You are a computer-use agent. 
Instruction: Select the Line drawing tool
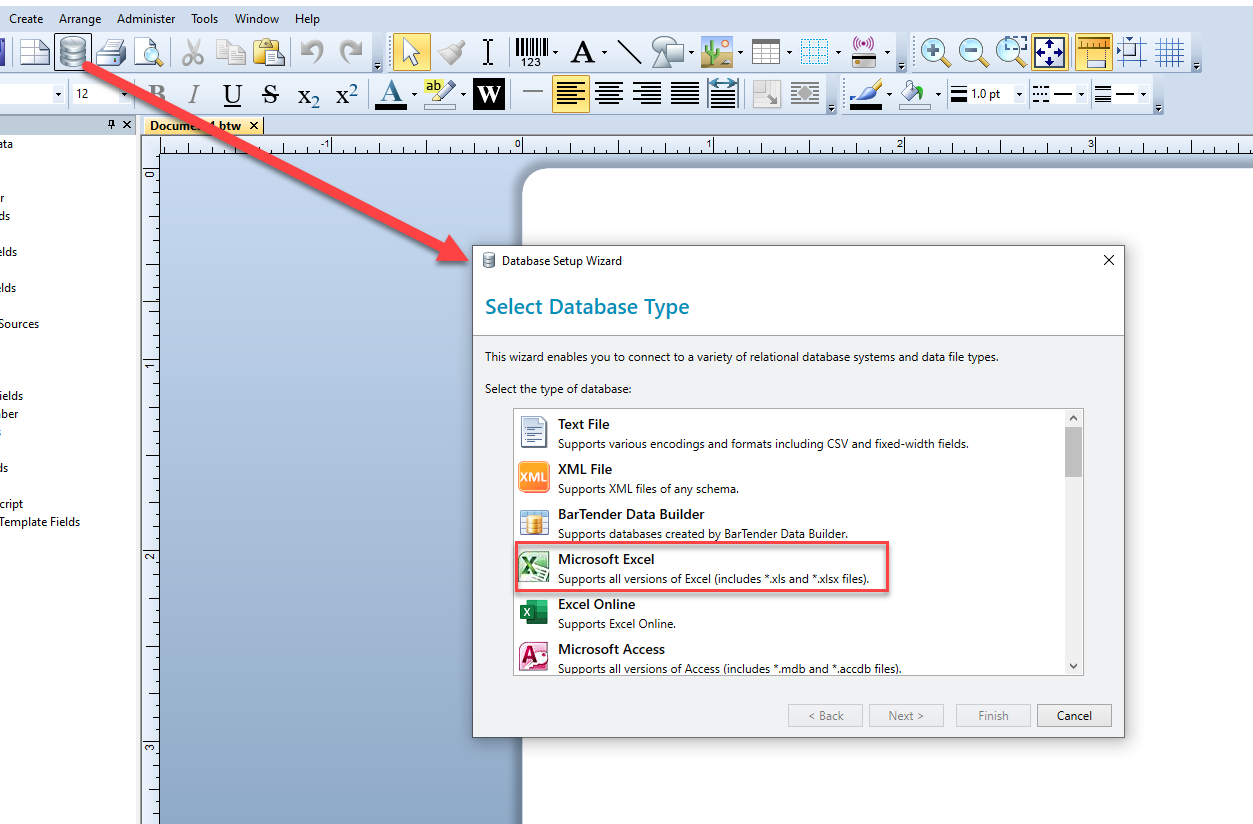(x=629, y=52)
